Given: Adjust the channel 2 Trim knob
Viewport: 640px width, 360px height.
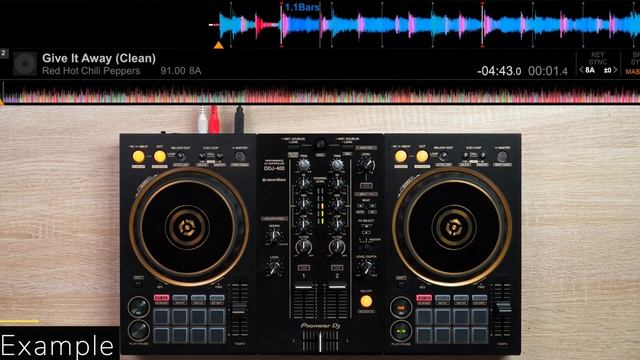Looking at the screenshot, I should [337, 164].
